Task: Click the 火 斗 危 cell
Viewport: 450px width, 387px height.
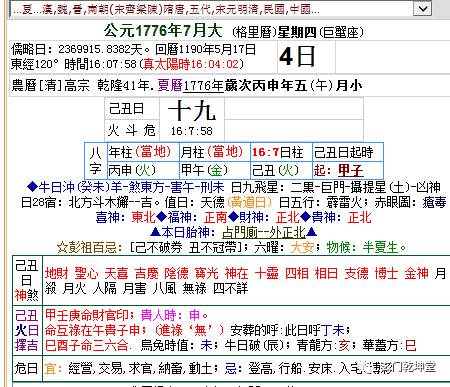Action: click(x=132, y=130)
